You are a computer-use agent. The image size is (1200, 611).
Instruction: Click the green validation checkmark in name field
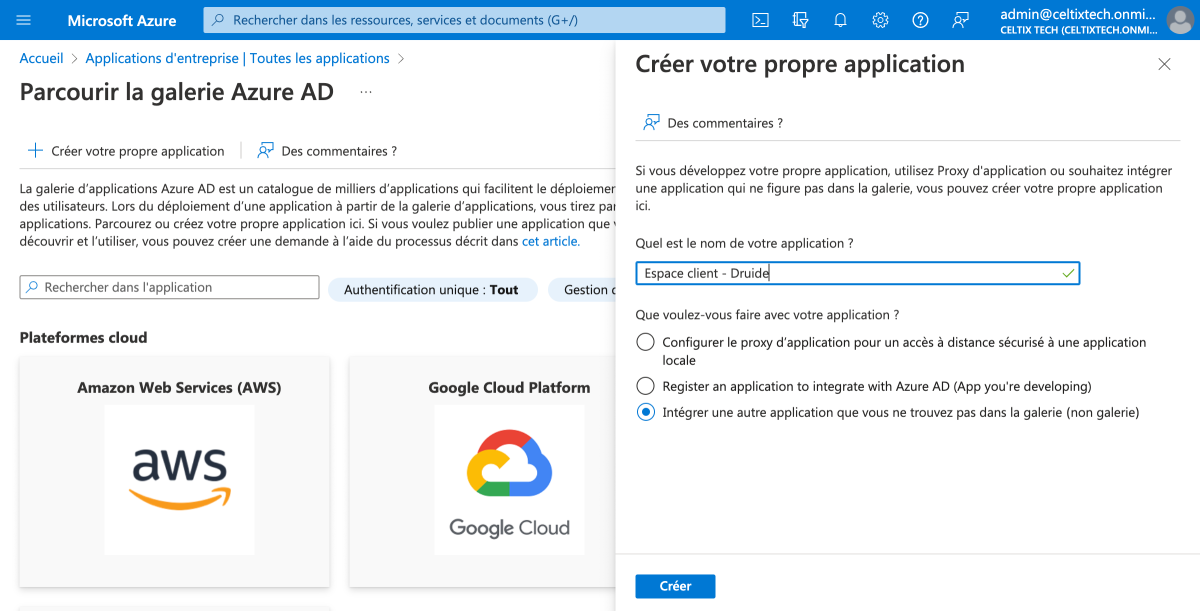(x=1068, y=273)
